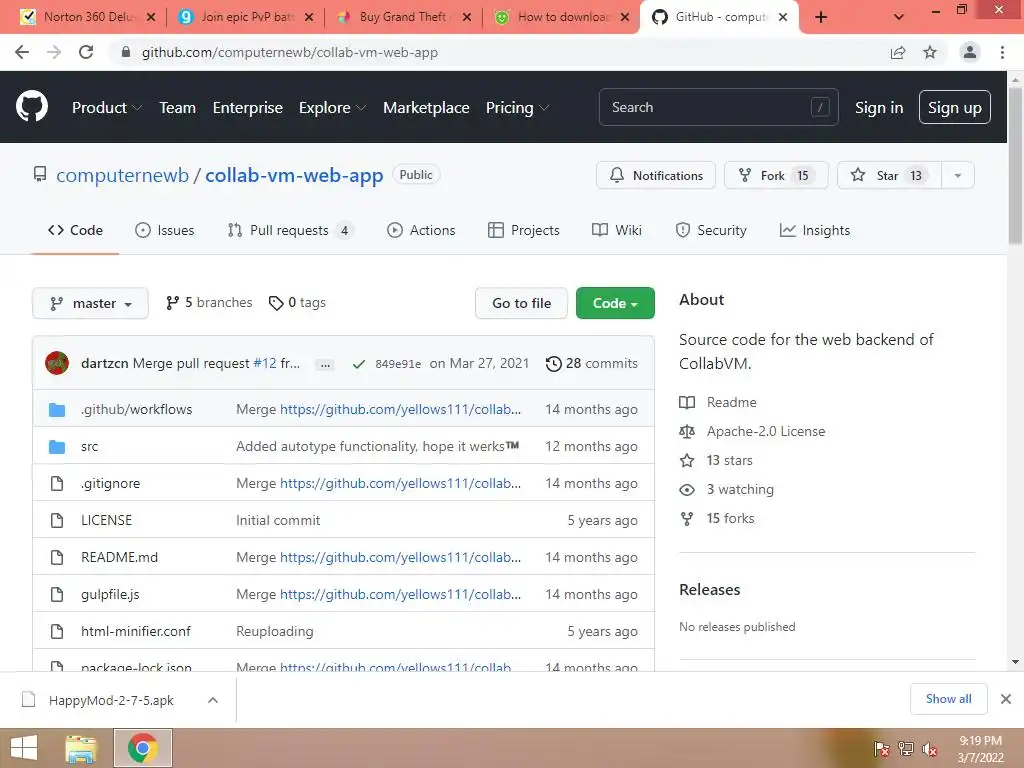The height and width of the screenshot is (768, 1024).
Task: Open the Apache-2.0 License link
Action: [765, 431]
